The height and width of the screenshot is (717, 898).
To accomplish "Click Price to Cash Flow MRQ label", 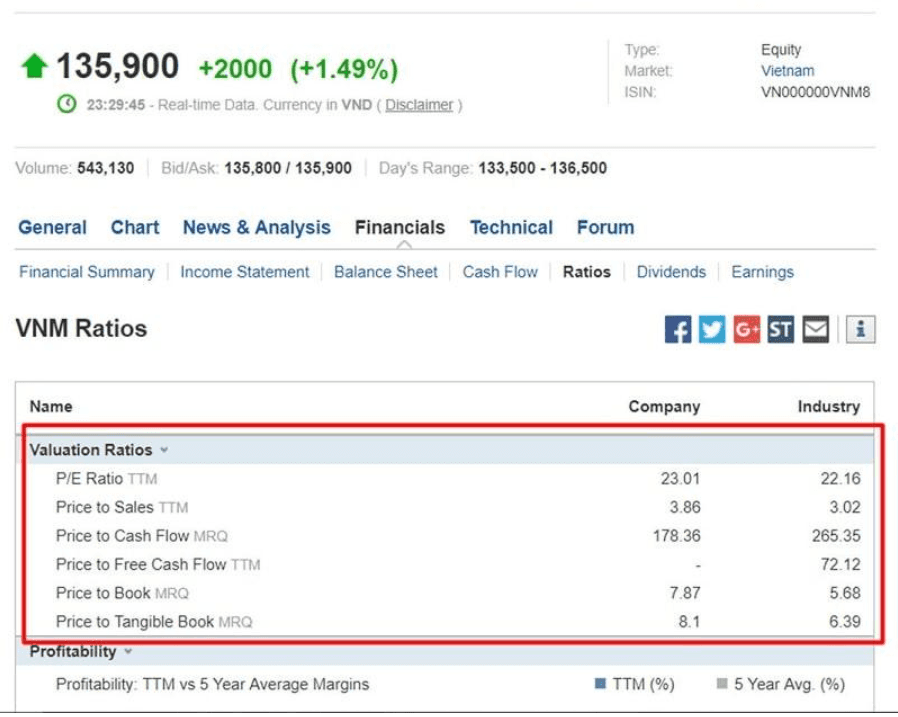I will click(x=141, y=535).
